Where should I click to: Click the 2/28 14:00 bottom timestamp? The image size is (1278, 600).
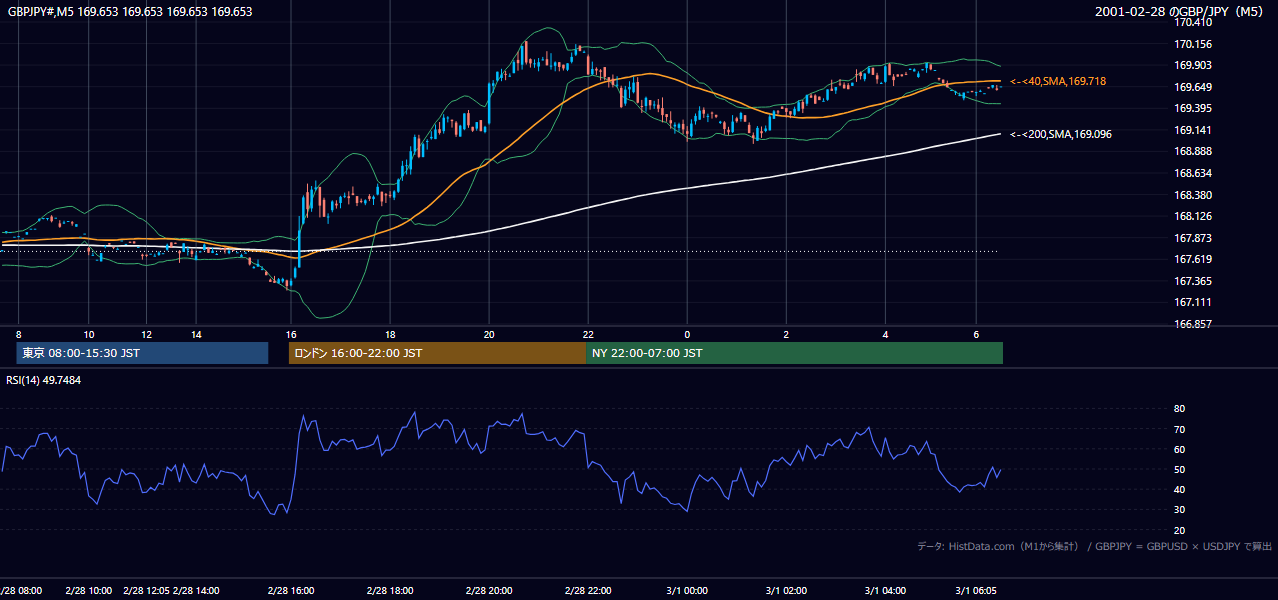point(196,591)
